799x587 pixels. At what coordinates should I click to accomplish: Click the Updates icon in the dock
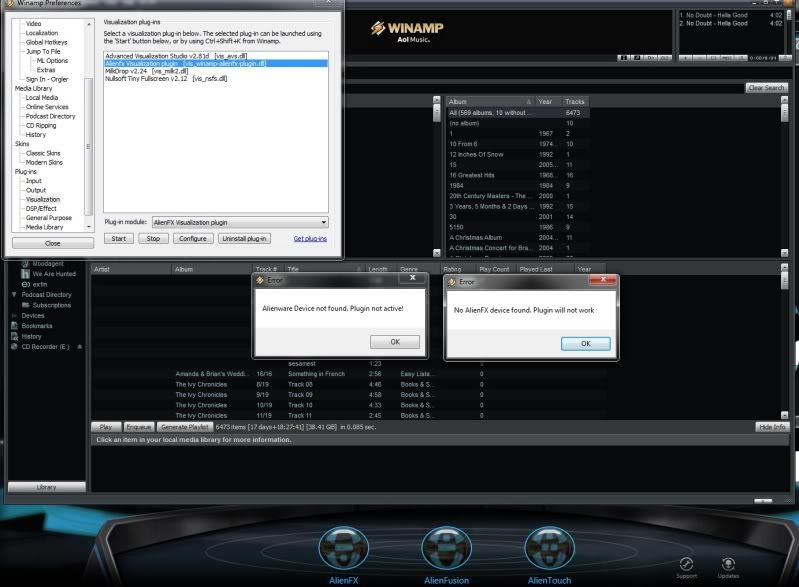click(728, 567)
